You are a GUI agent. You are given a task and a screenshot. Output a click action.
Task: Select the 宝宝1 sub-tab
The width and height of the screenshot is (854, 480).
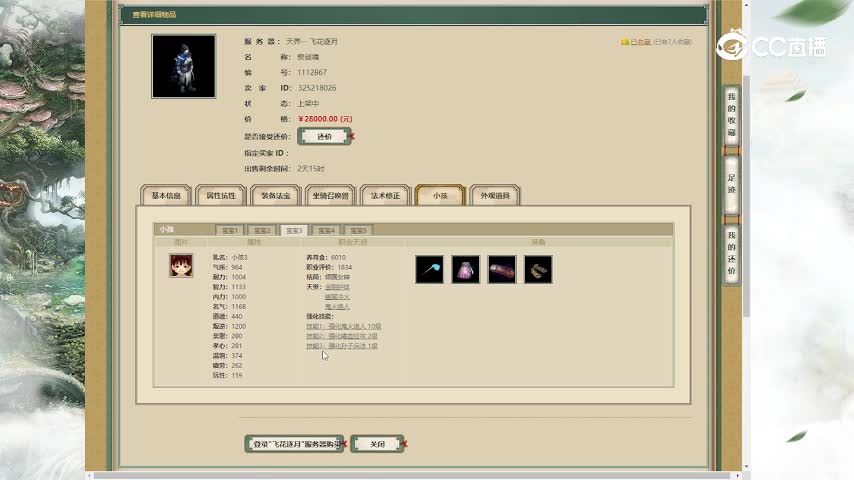pyautogui.click(x=230, y=230)
